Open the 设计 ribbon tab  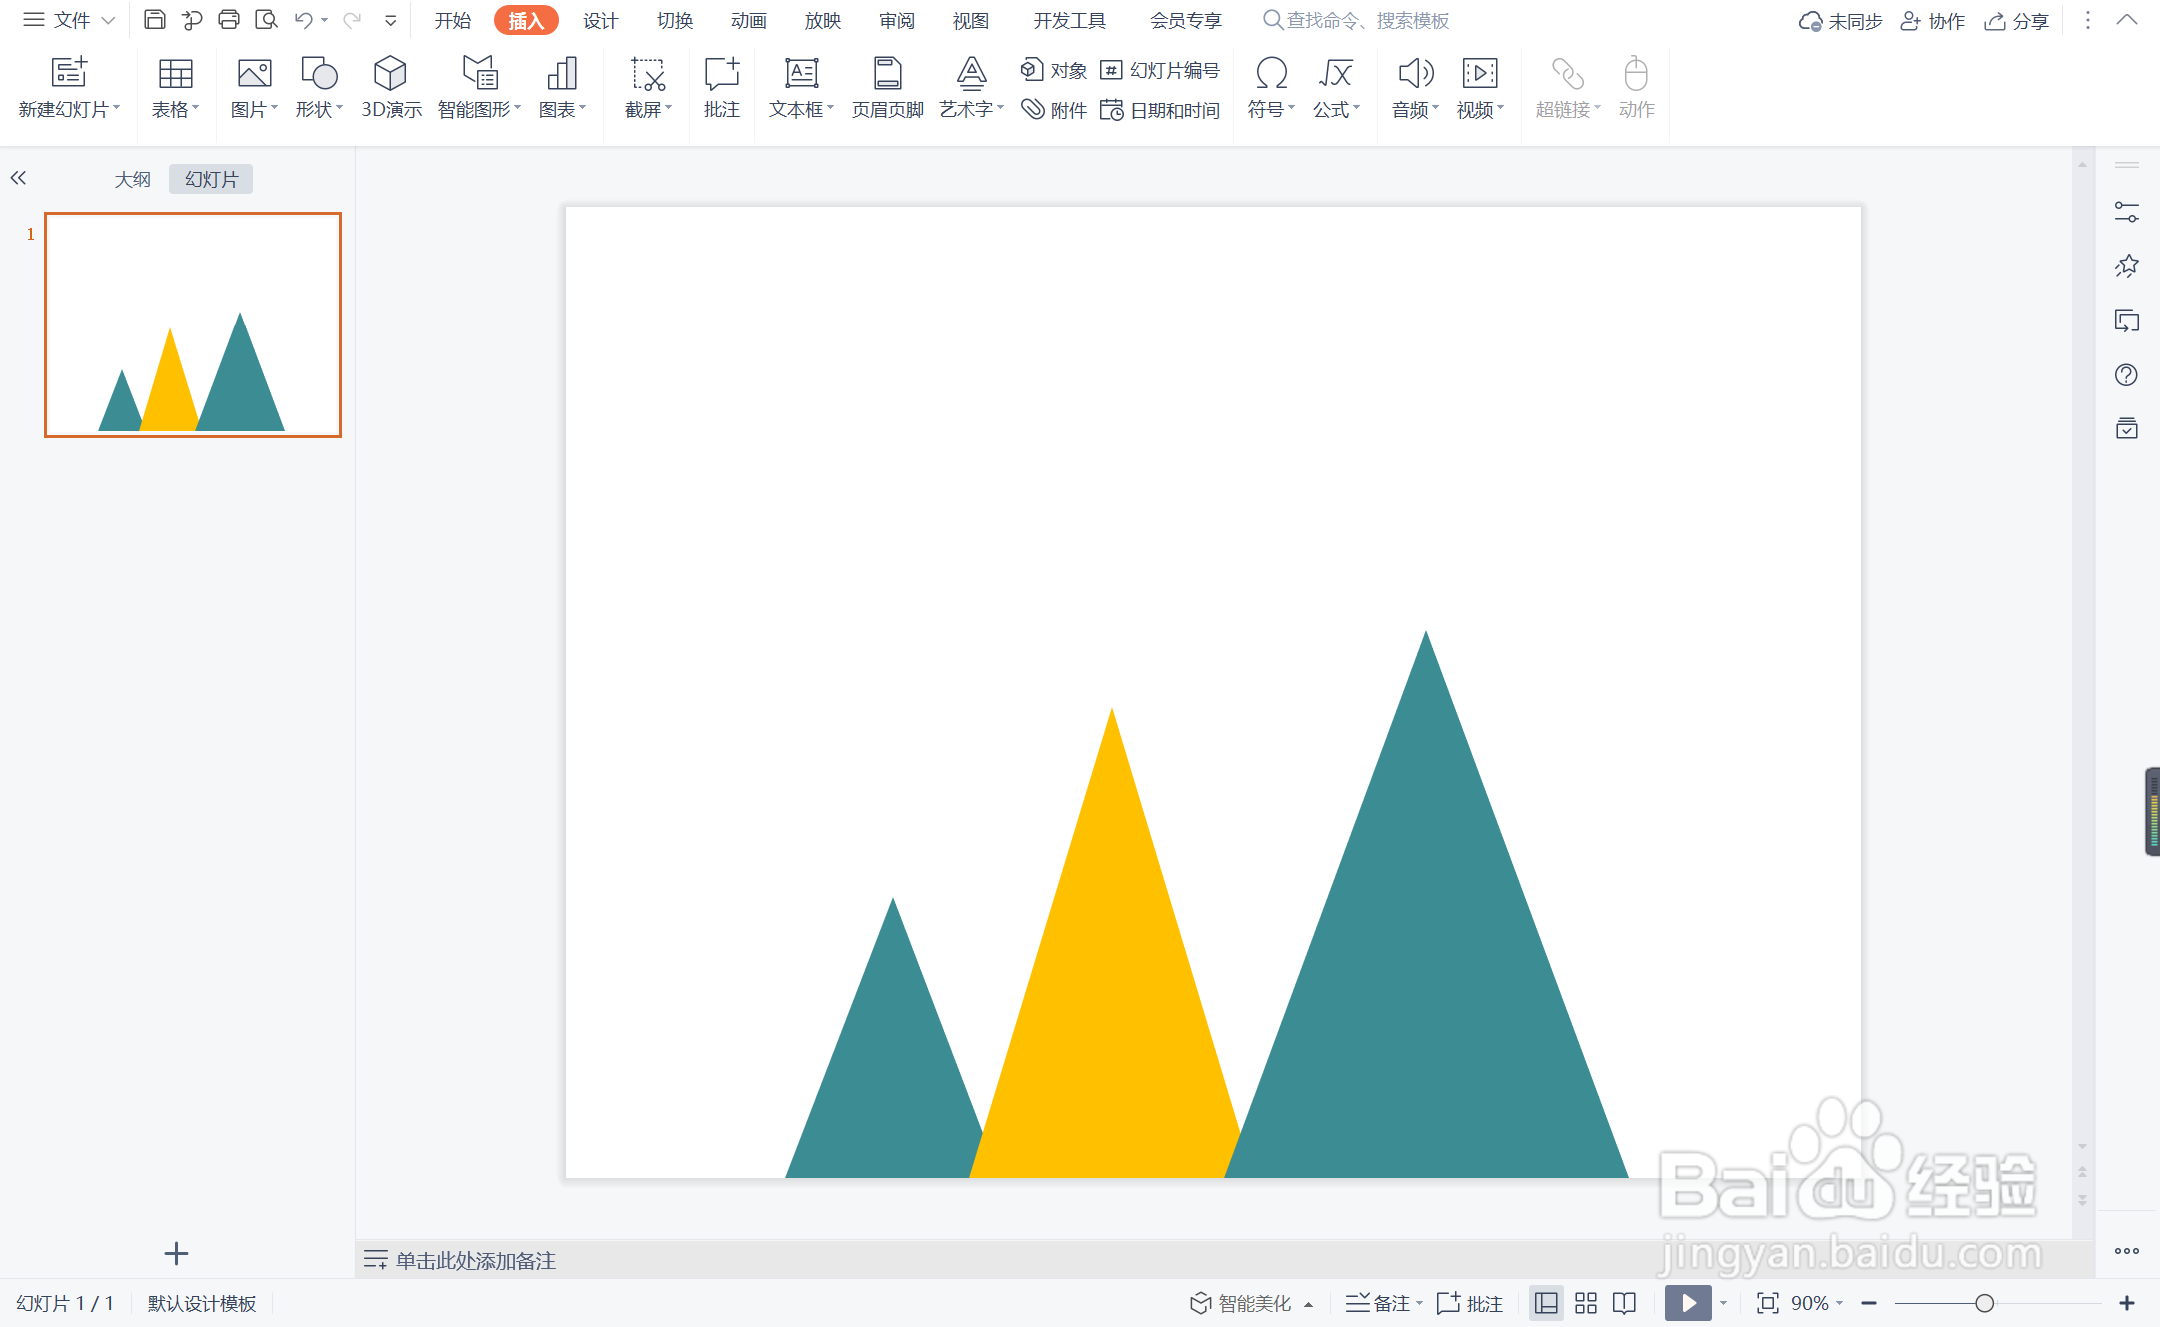[x=600, y=21]
